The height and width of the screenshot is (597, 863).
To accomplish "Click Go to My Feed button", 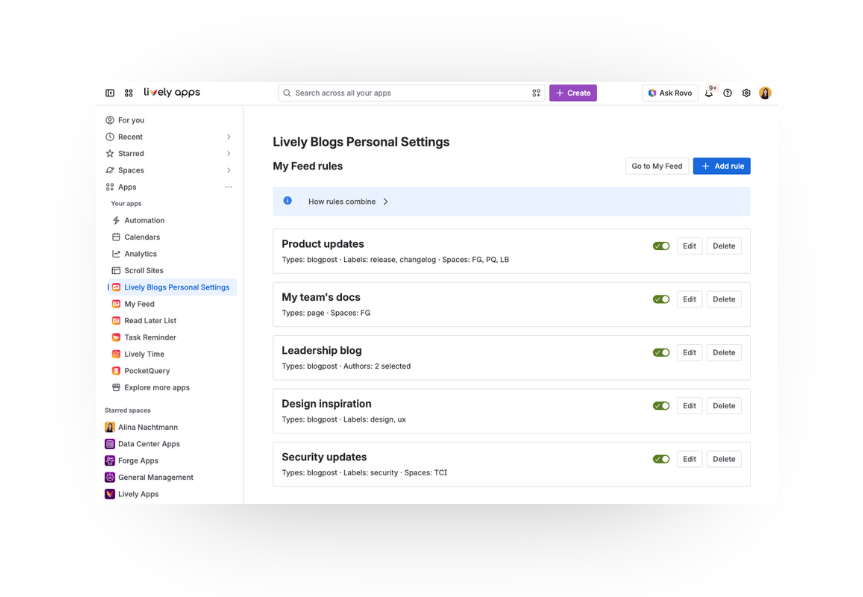I will pos(657,166).
